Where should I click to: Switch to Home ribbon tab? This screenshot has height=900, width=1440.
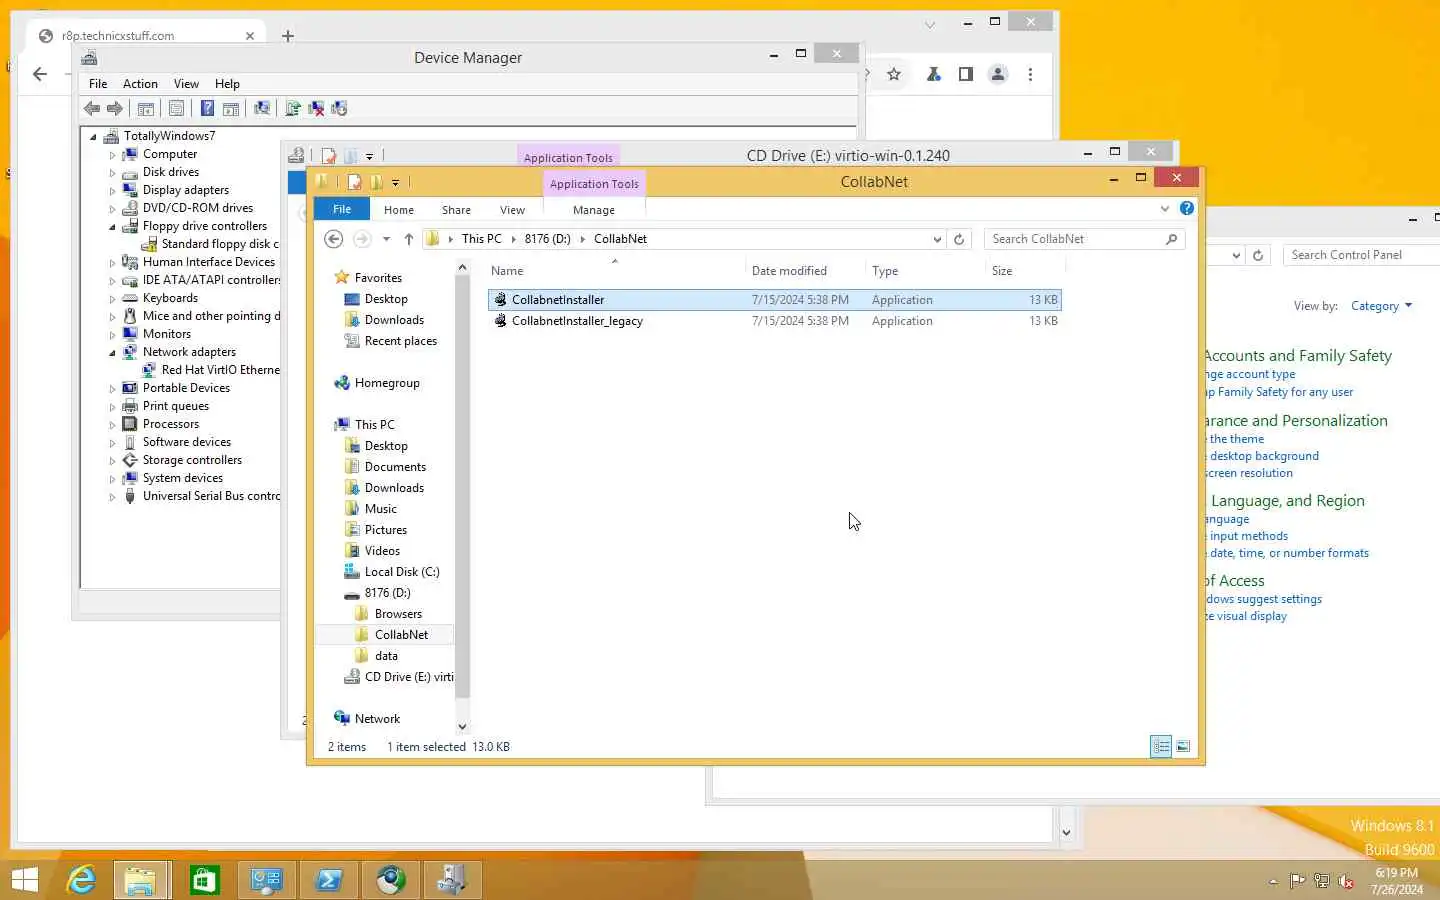tap(399, 210)
